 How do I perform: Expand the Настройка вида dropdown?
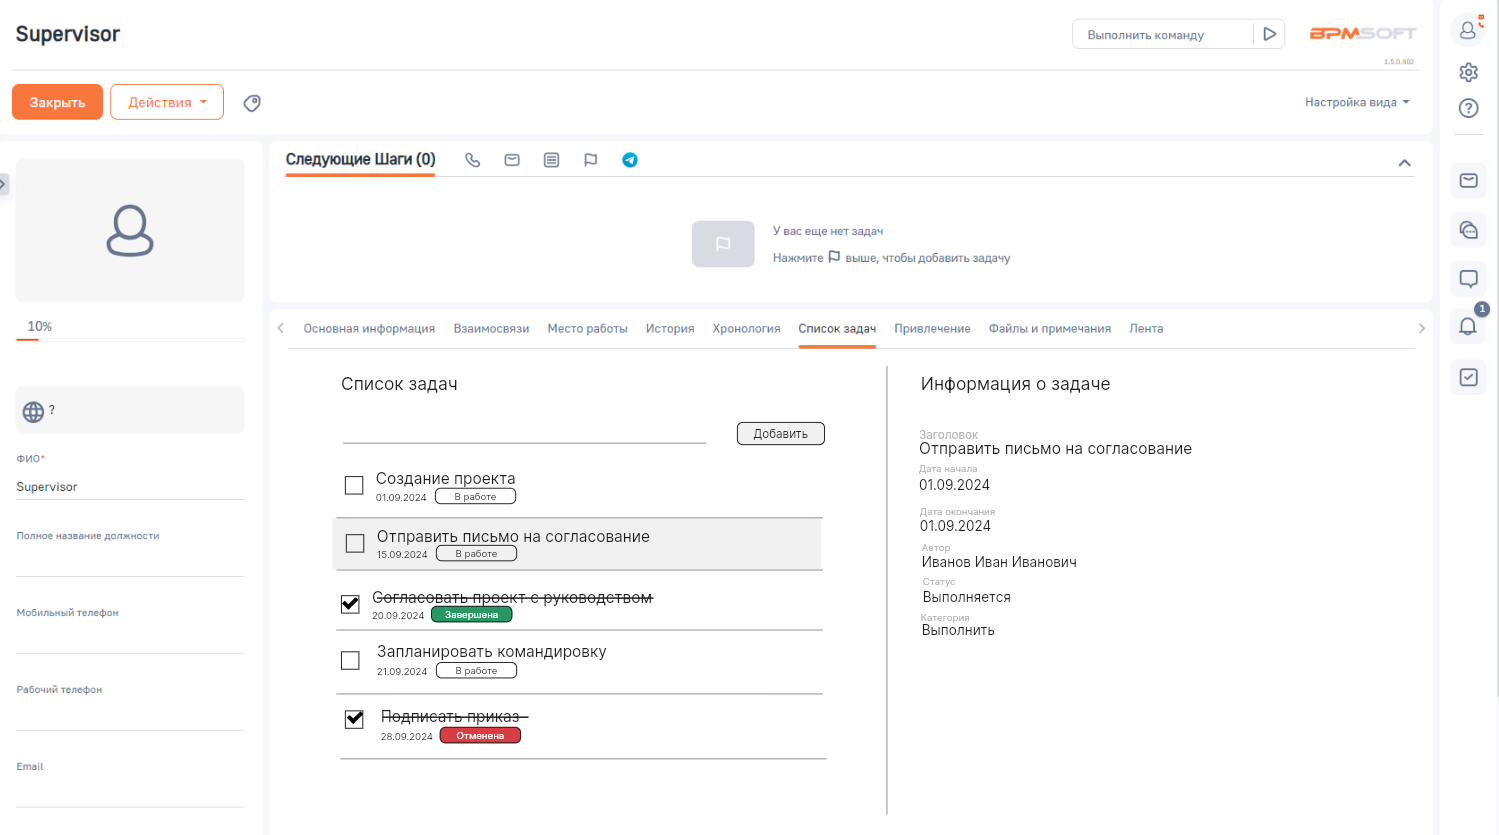(1356, 102)
